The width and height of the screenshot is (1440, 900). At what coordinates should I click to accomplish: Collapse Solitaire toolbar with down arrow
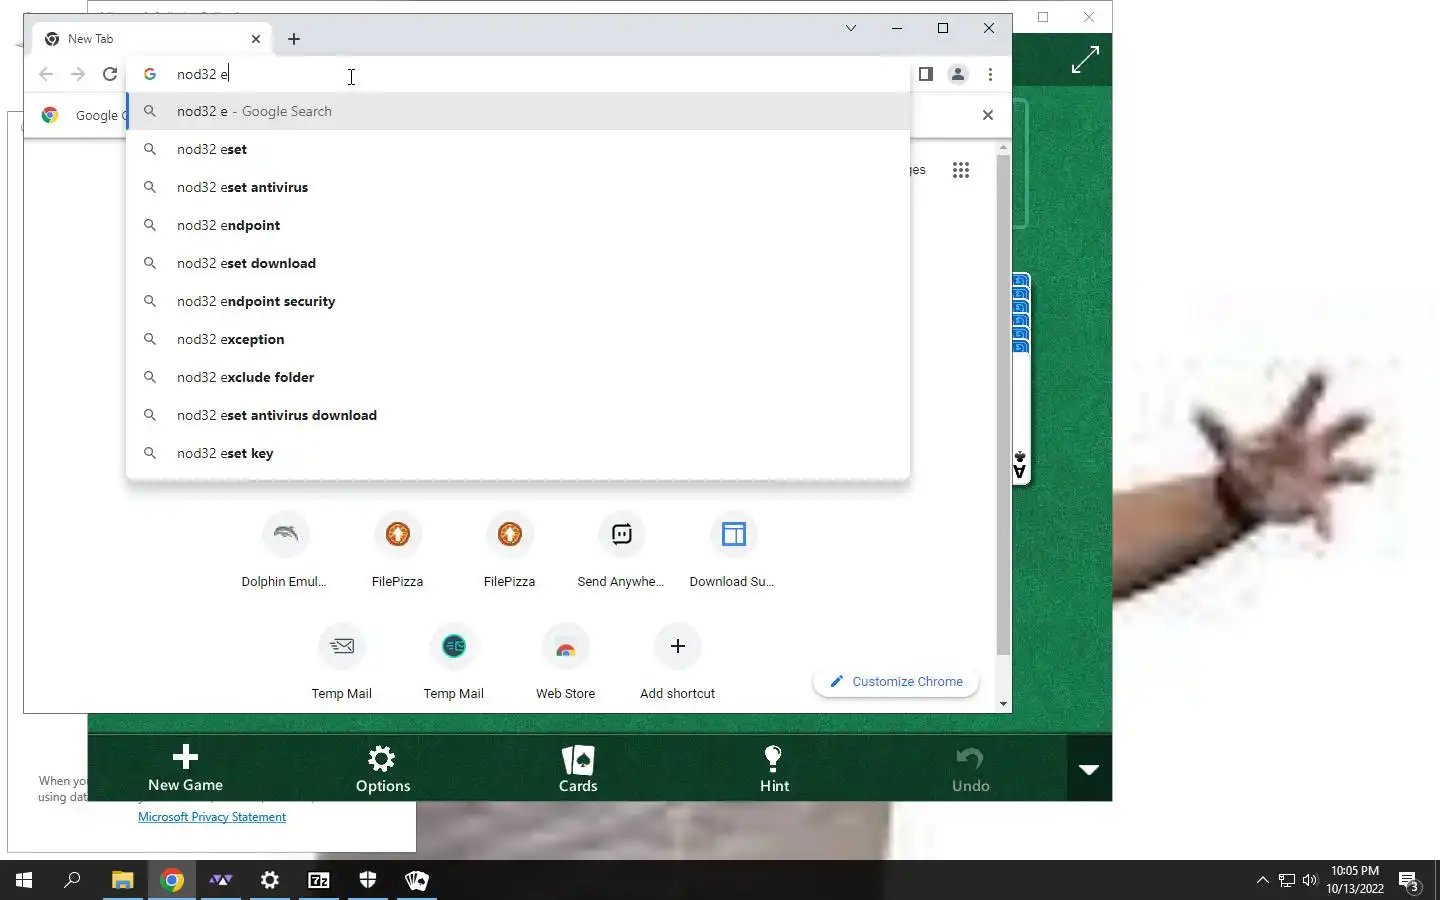tap(1089, 769)
